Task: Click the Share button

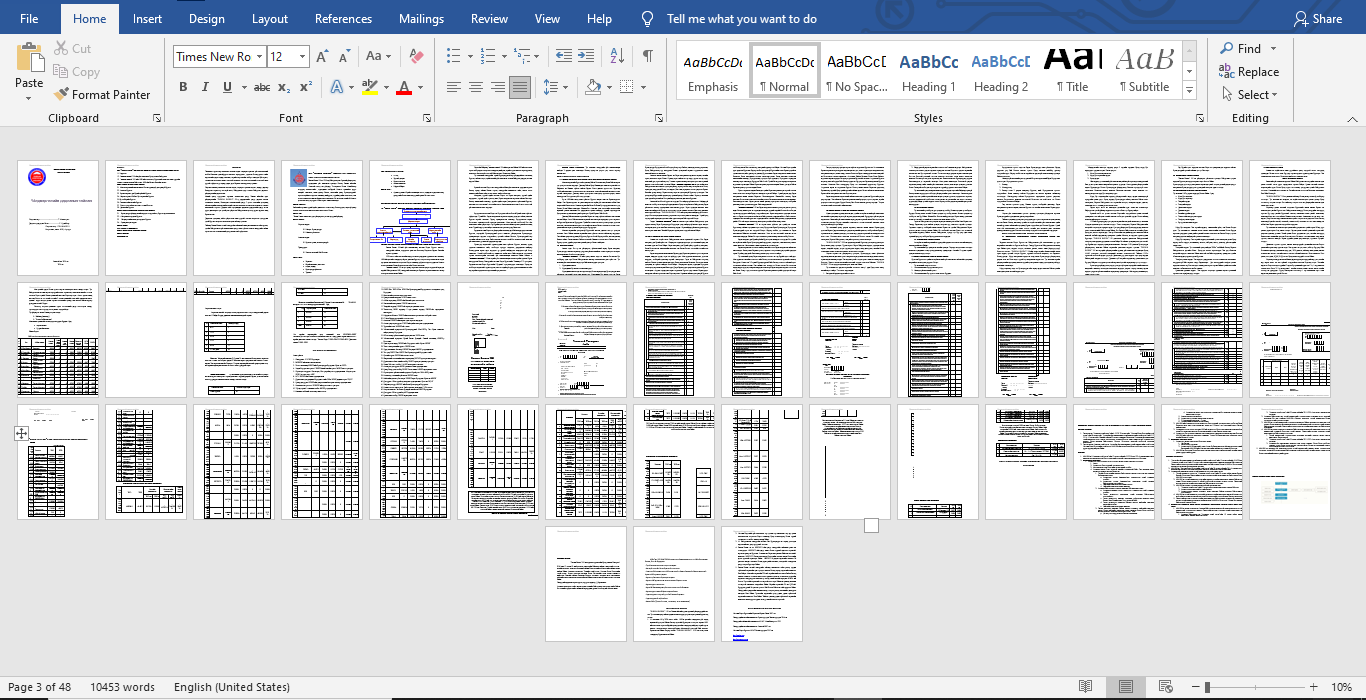Action: point(1317,19)
